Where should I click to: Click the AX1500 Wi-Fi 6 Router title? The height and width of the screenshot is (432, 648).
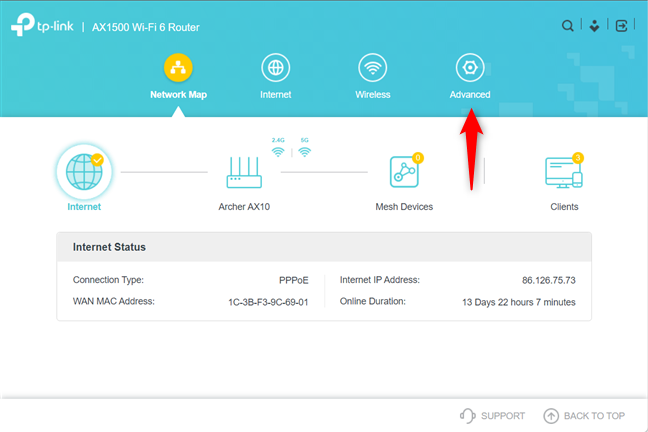pyautogui.click(x=146, y=27)
